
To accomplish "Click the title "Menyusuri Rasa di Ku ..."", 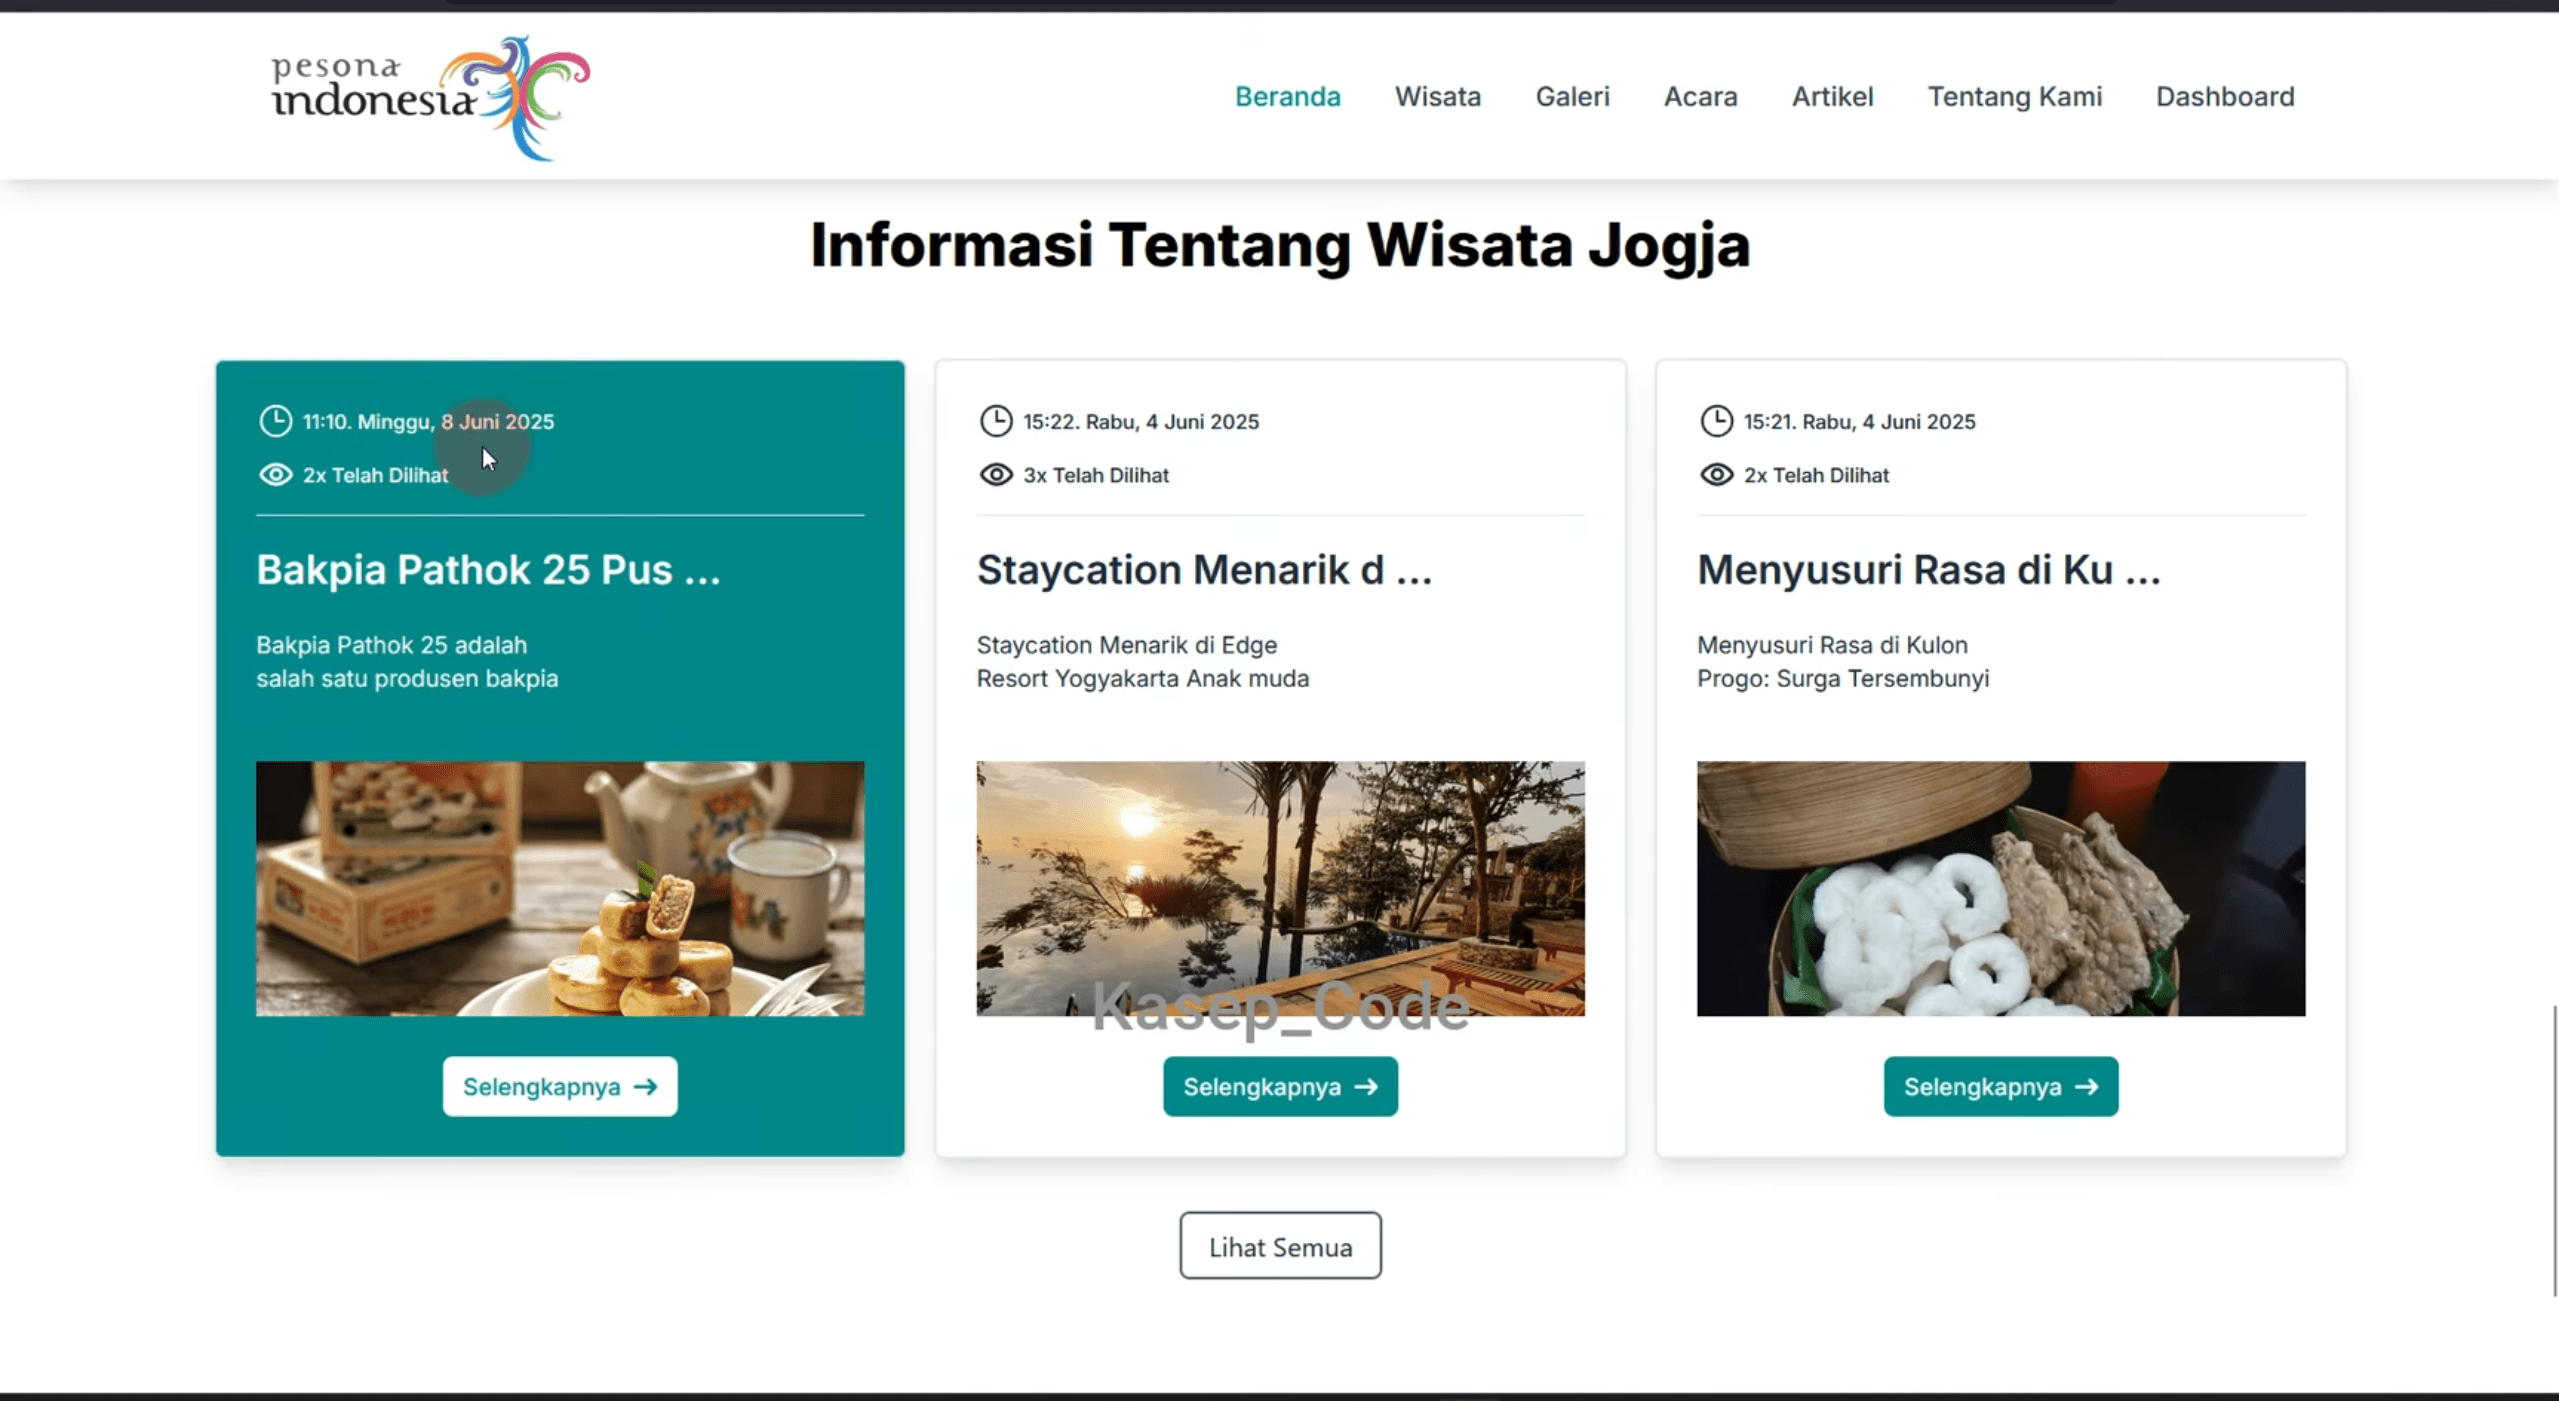I will coord(1928,570).
